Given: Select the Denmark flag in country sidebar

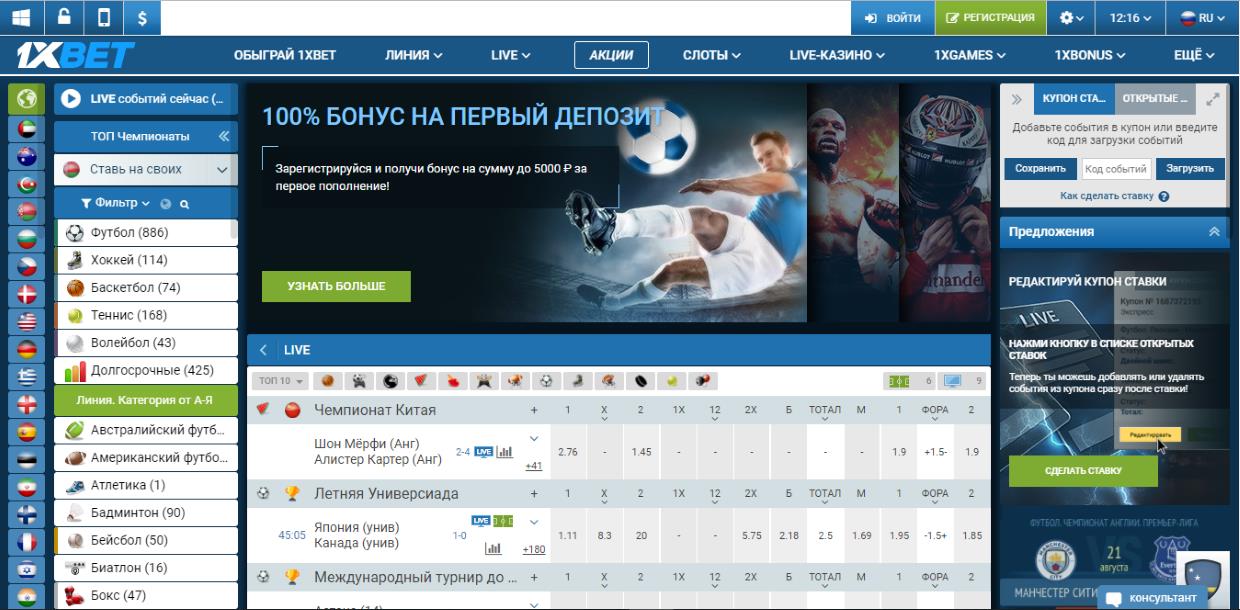Looking at the screenshot, I should [27, 294].
